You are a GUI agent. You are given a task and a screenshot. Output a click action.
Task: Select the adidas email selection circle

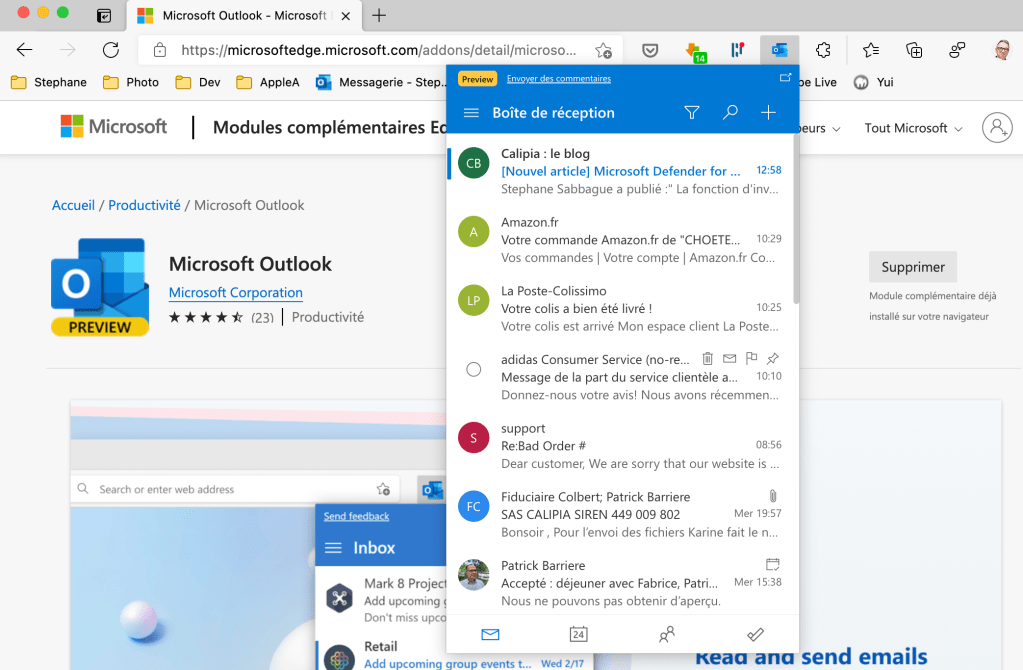tap(474, 369)
